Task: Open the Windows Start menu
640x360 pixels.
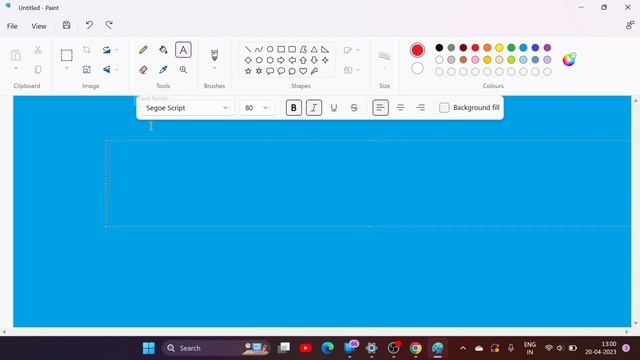Action: (149, 348)
